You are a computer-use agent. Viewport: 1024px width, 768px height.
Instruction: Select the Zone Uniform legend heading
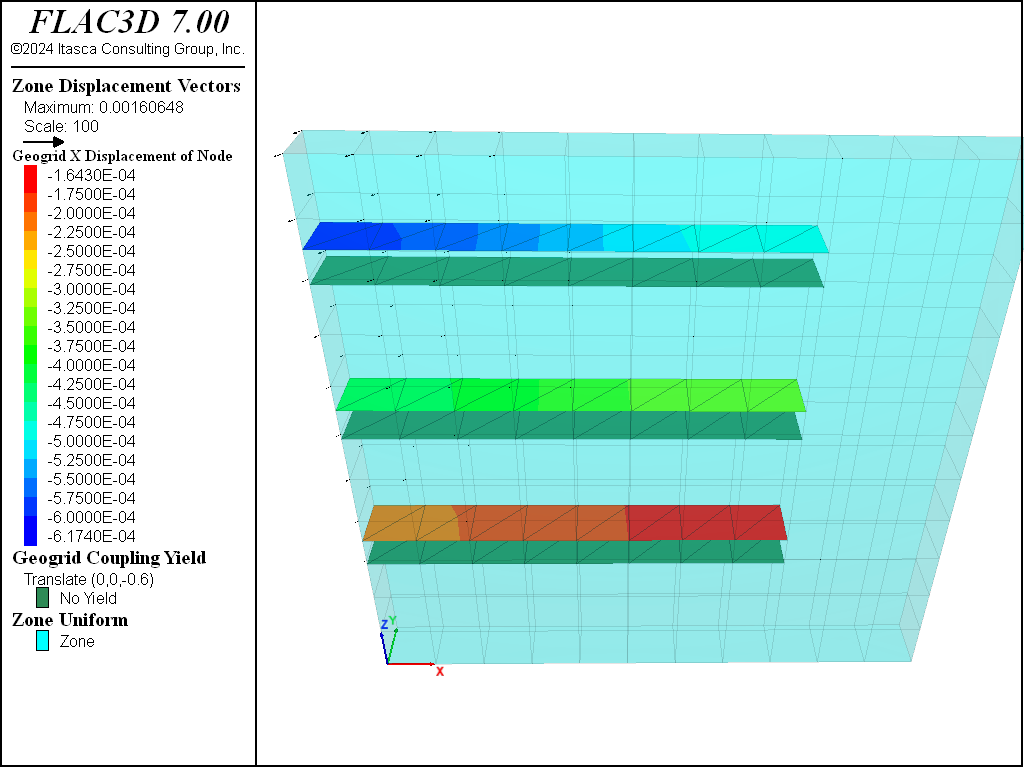tap(70, 620)
